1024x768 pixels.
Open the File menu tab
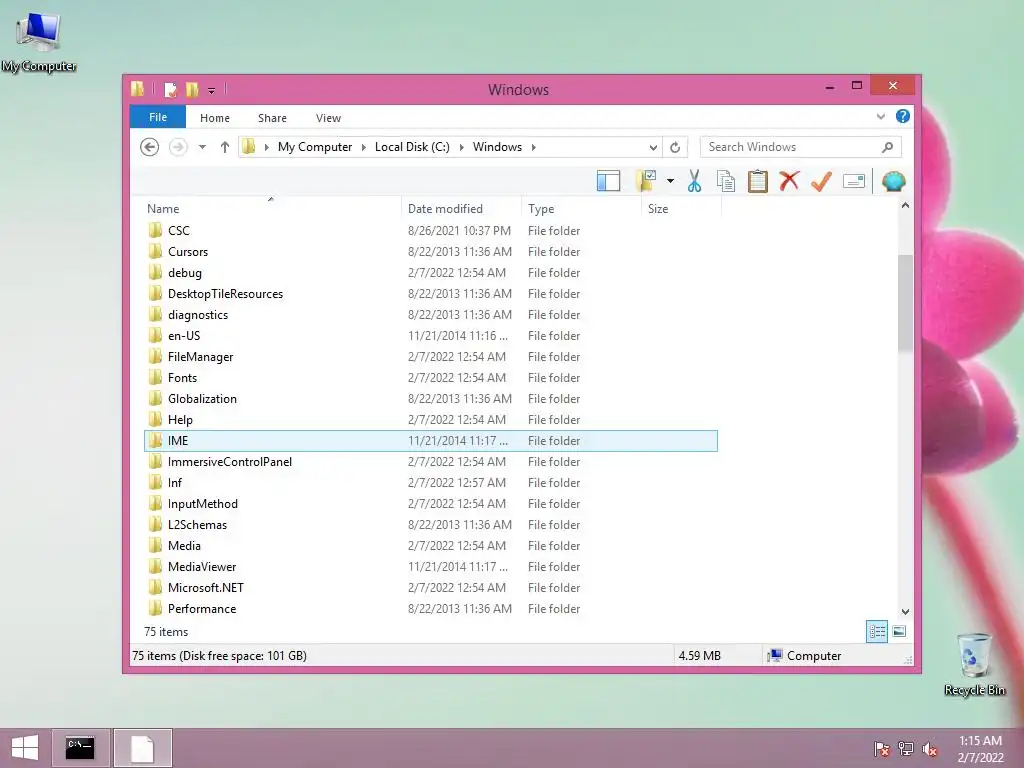click(x=158, y=117)
